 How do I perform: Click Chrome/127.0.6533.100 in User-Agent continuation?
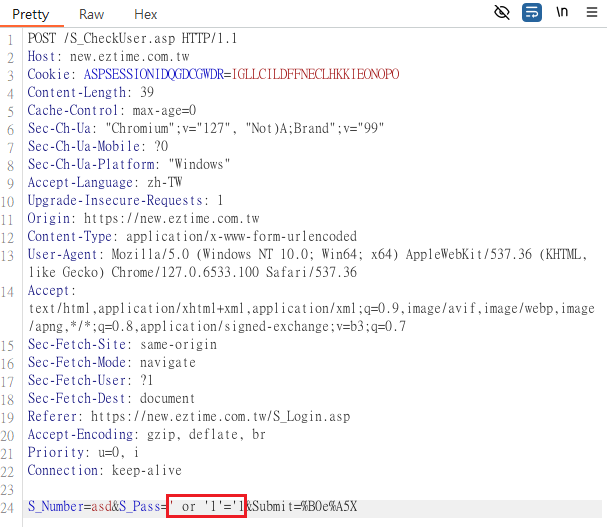[185, 272]
